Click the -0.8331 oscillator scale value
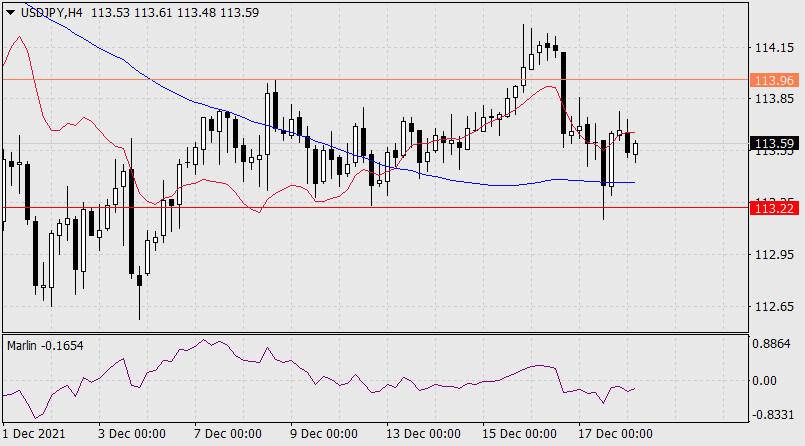The width and height of the screenshot is (805, 446). click(773, 414)
